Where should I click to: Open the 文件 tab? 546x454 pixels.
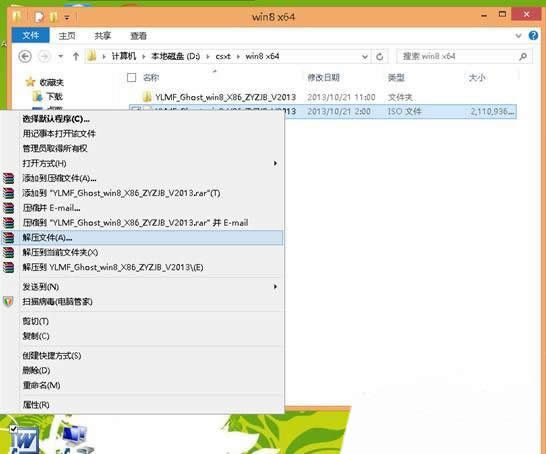[x=31, y=36]
